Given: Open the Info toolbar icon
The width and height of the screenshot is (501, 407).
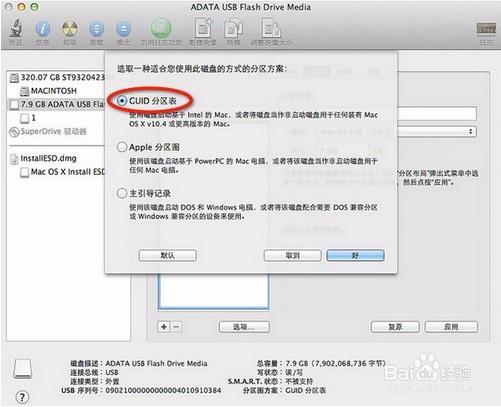Looking at the screenshot, I should pos(43,29).
